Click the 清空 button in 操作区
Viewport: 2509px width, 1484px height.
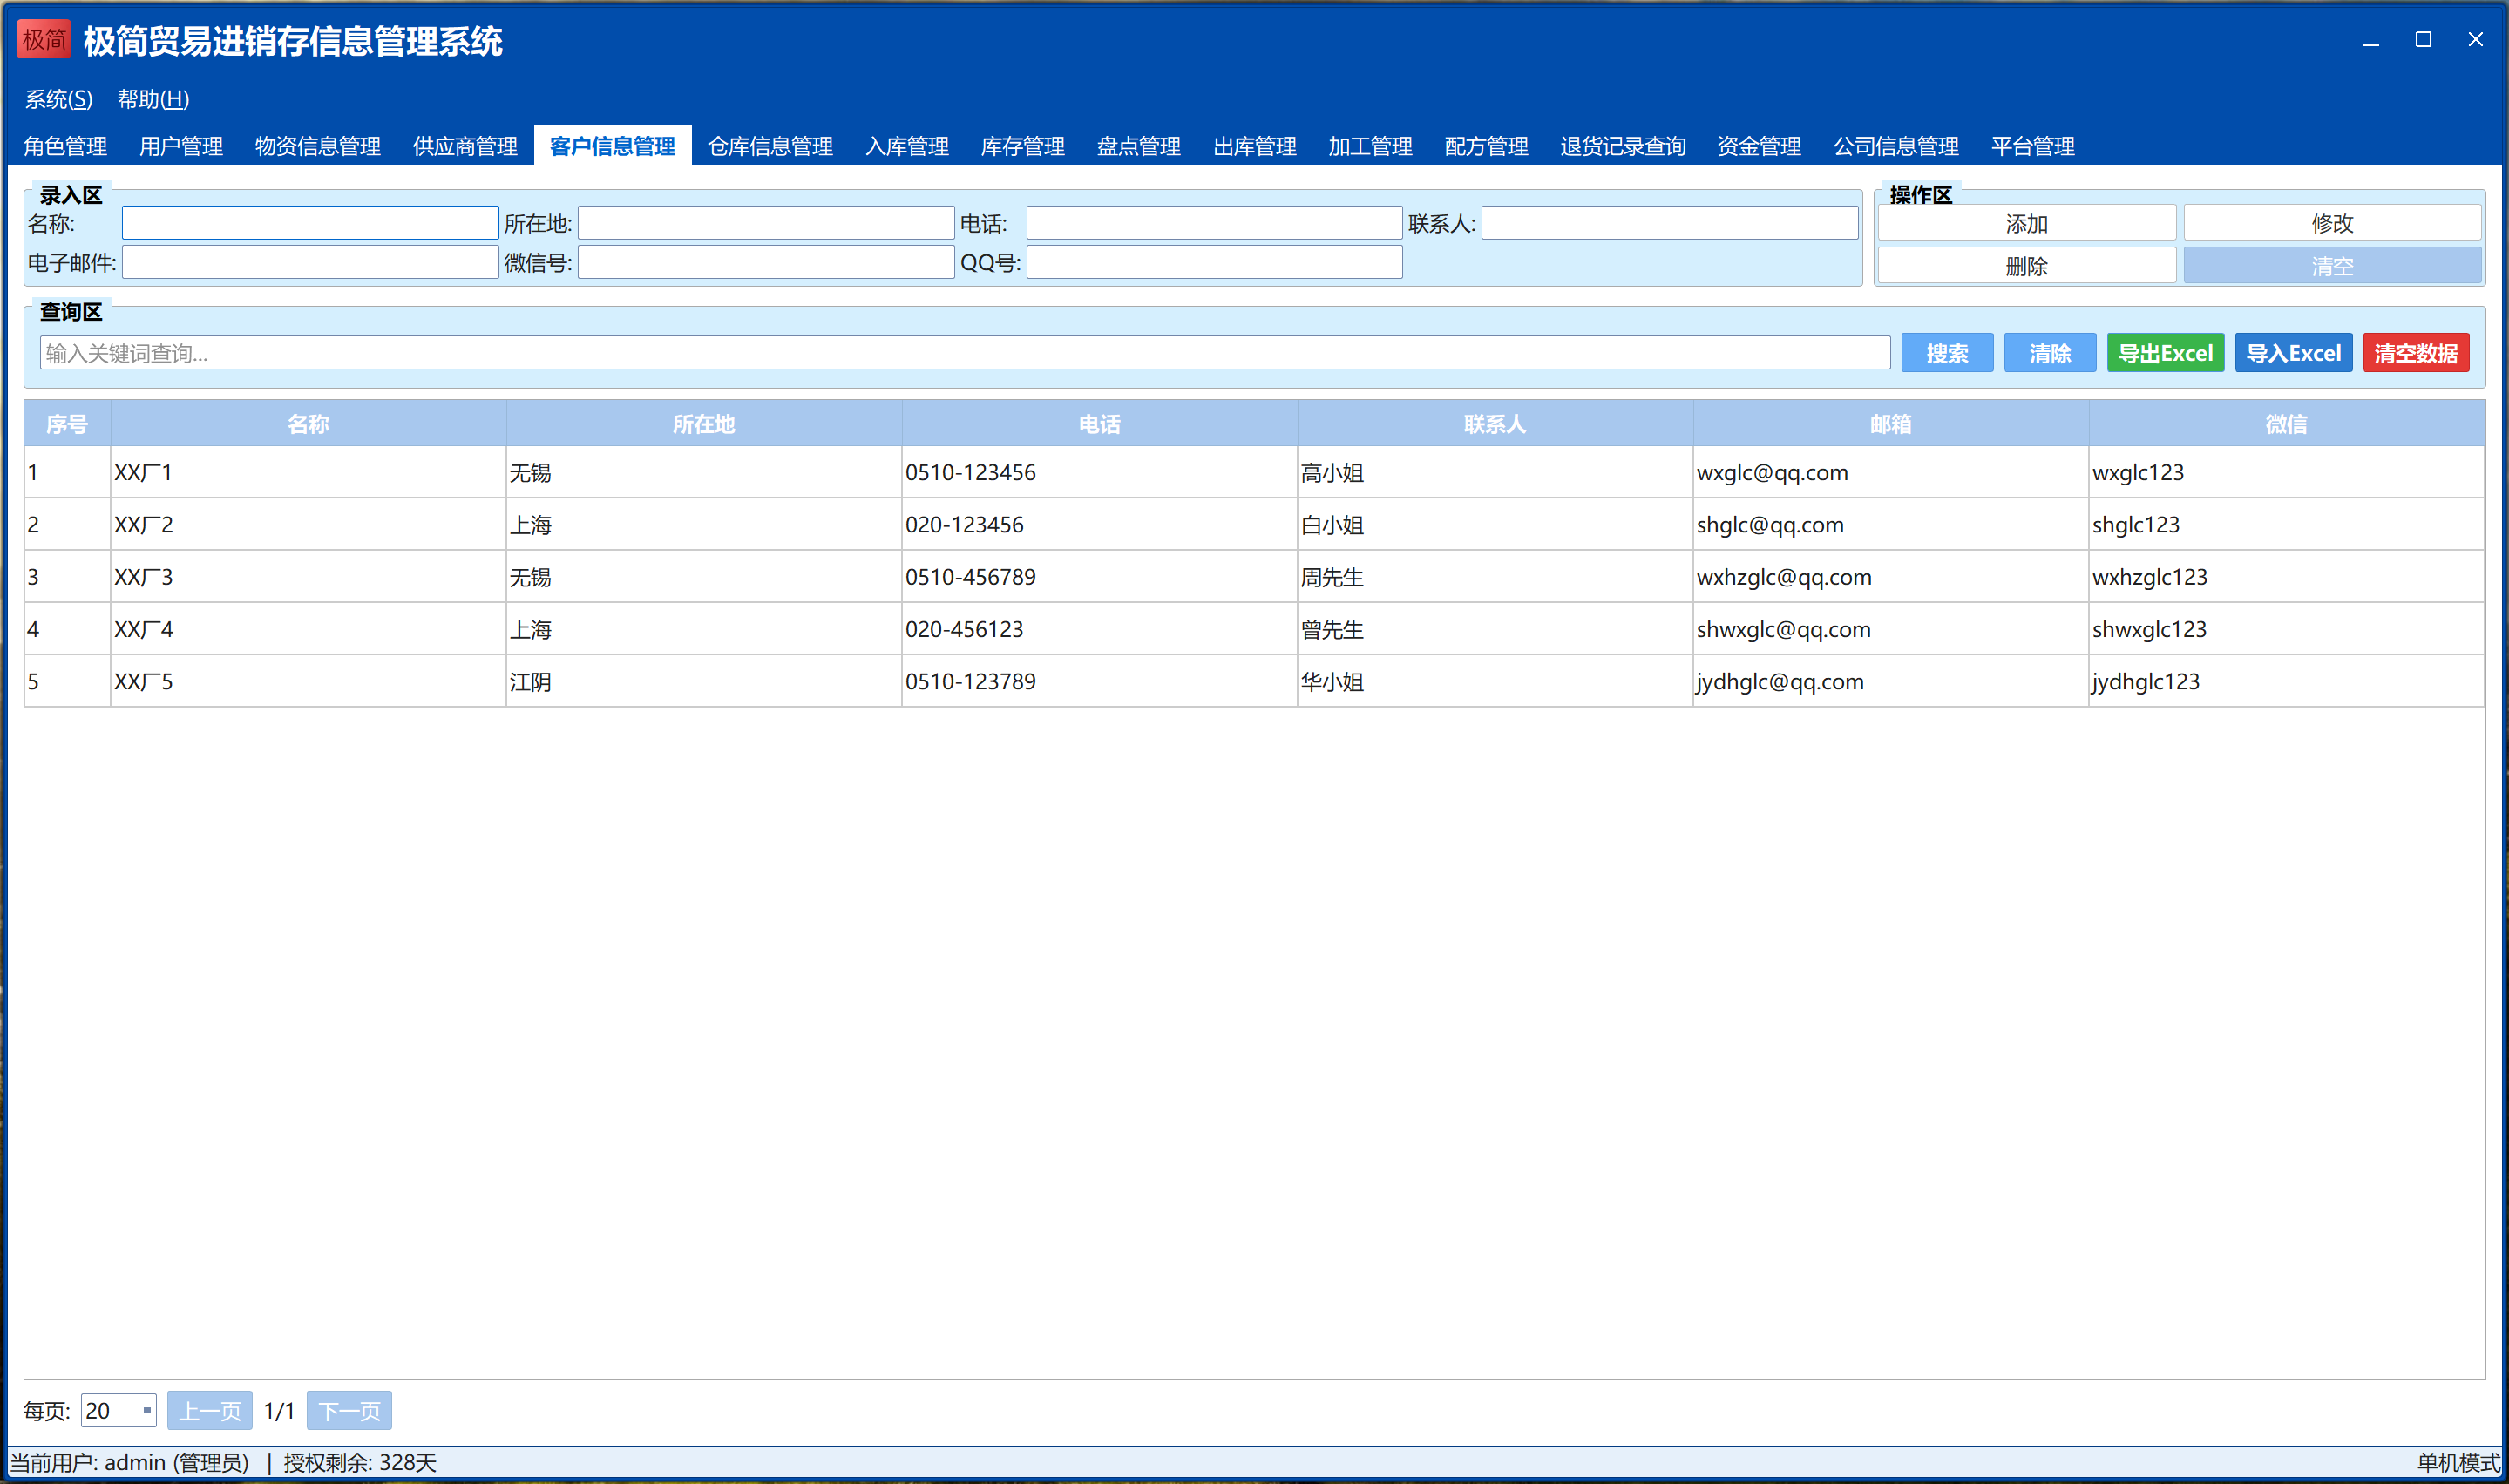point(2332,266)
